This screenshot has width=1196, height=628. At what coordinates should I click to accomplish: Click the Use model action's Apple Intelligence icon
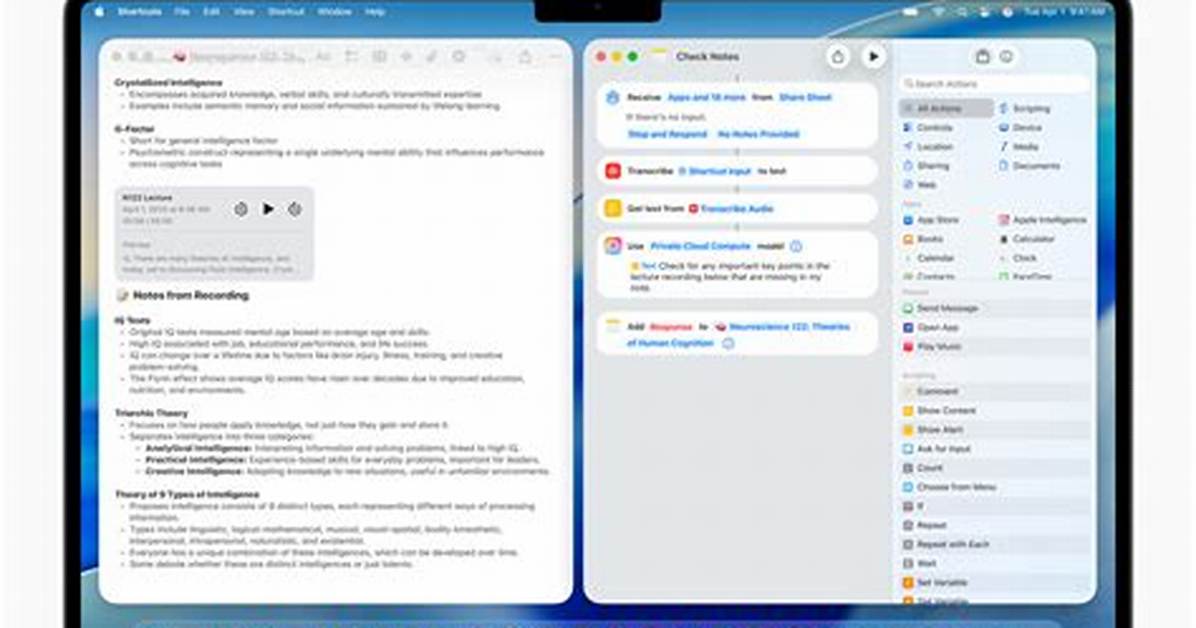click(612, 246)
